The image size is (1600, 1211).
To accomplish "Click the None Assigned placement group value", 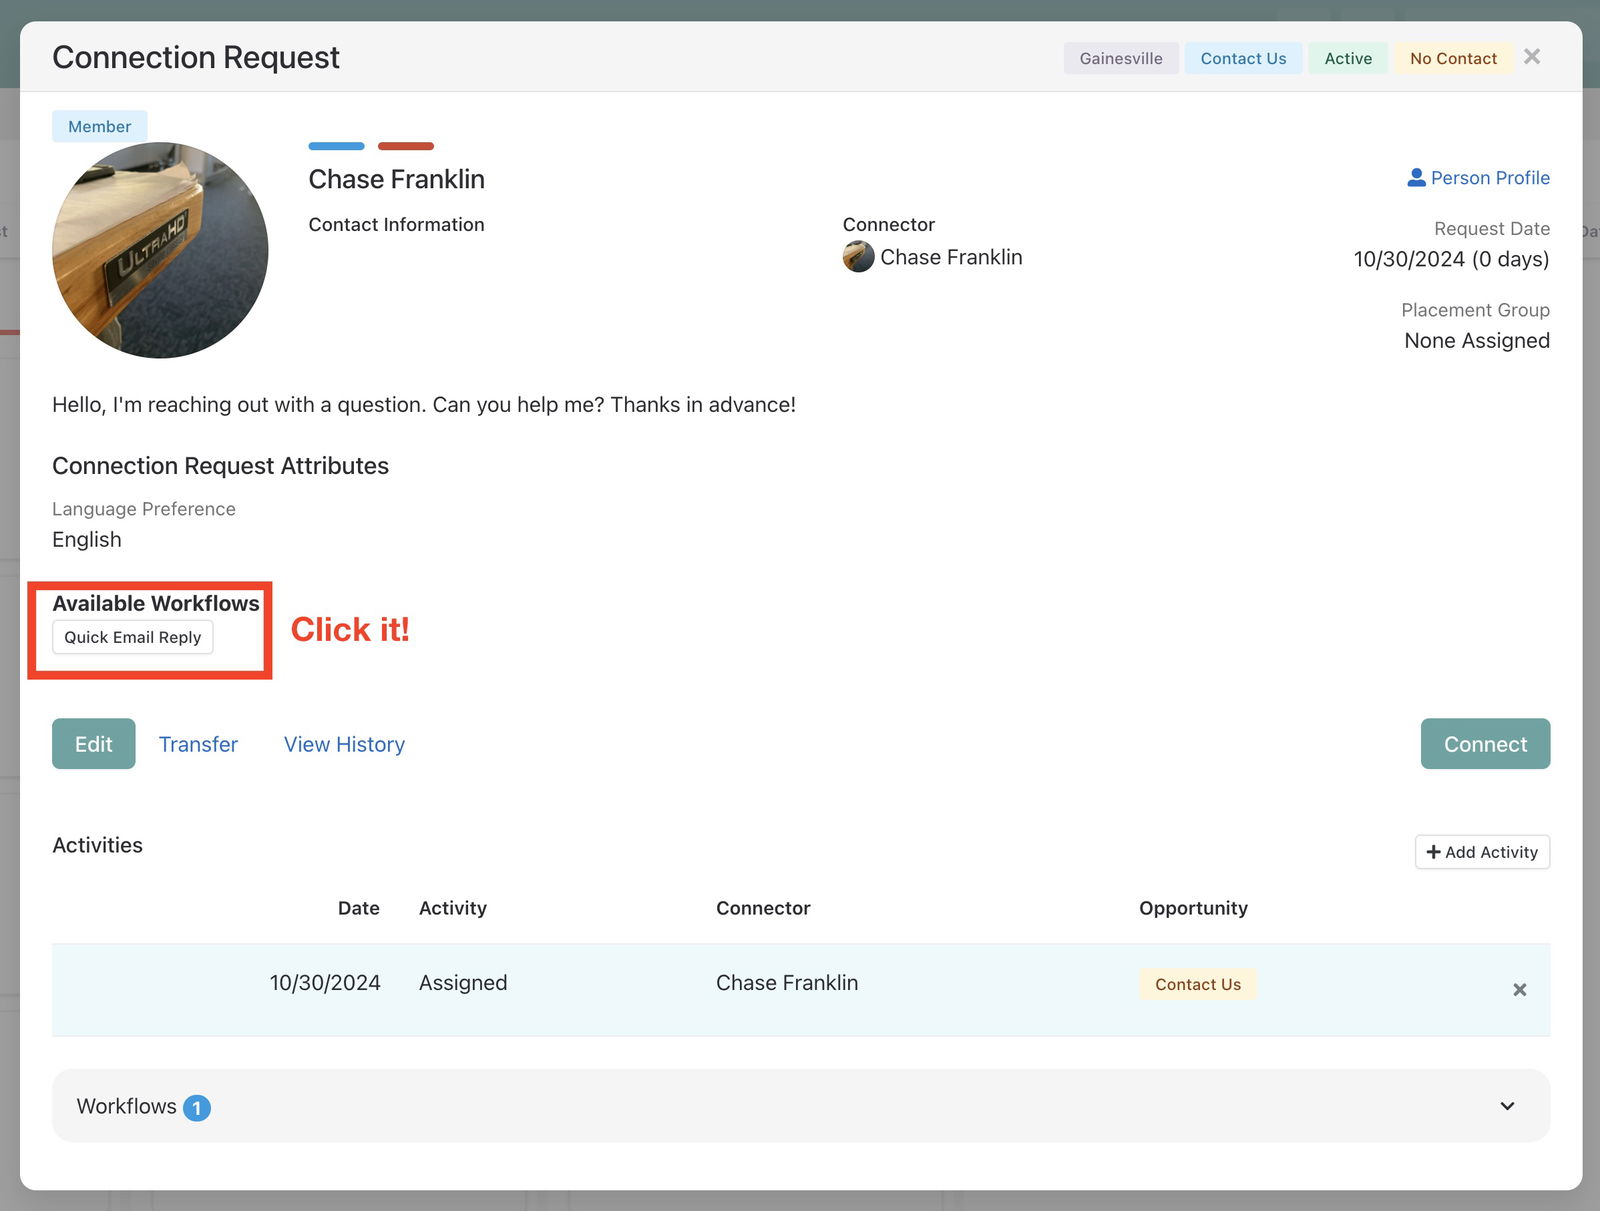I will (1477, 340).
